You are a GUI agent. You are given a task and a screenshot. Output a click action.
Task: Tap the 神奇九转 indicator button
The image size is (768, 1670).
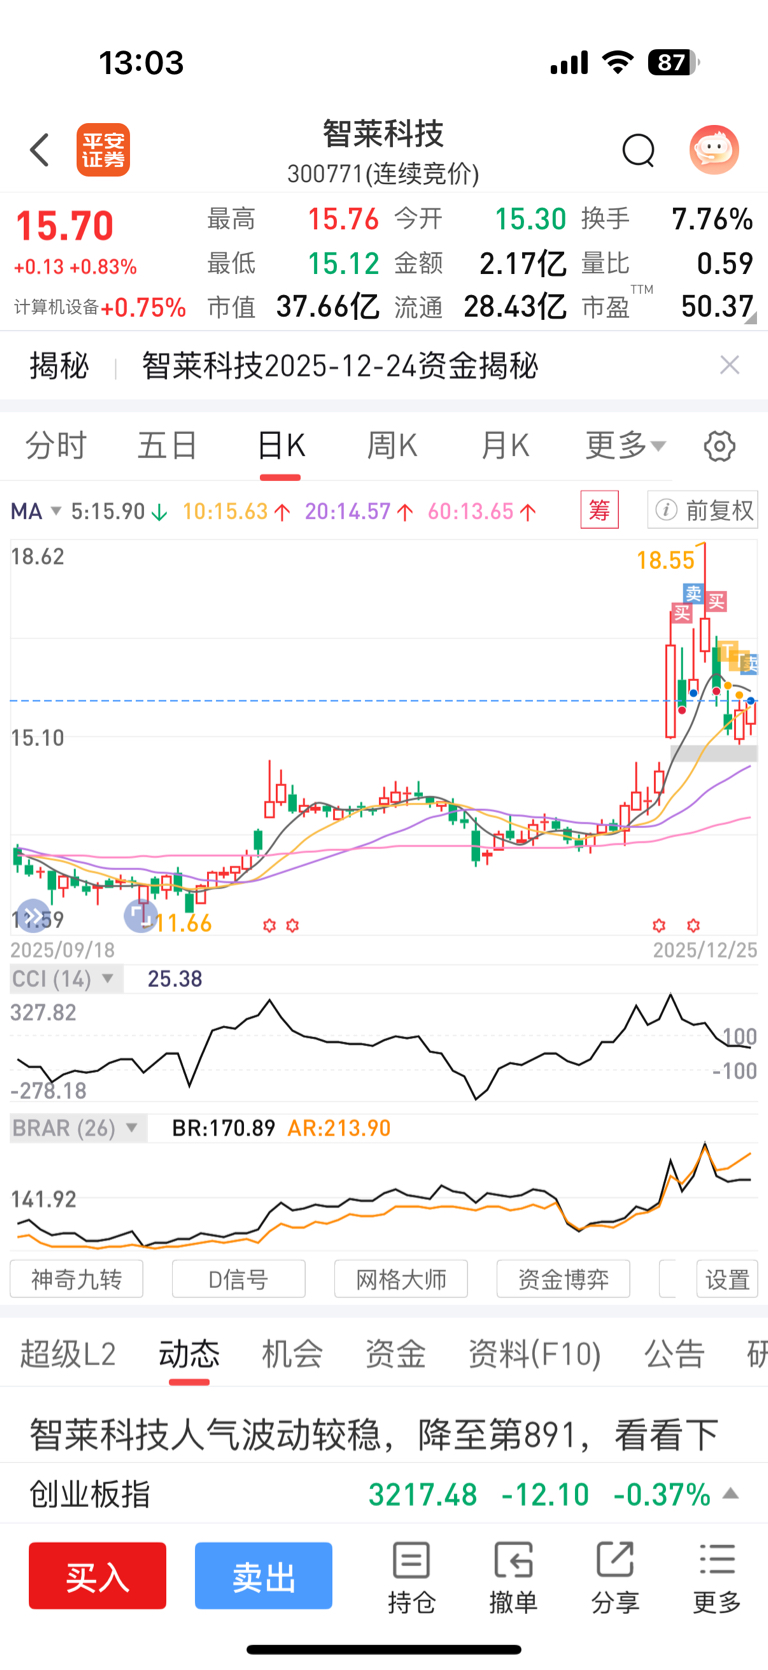coord(76,1279)
